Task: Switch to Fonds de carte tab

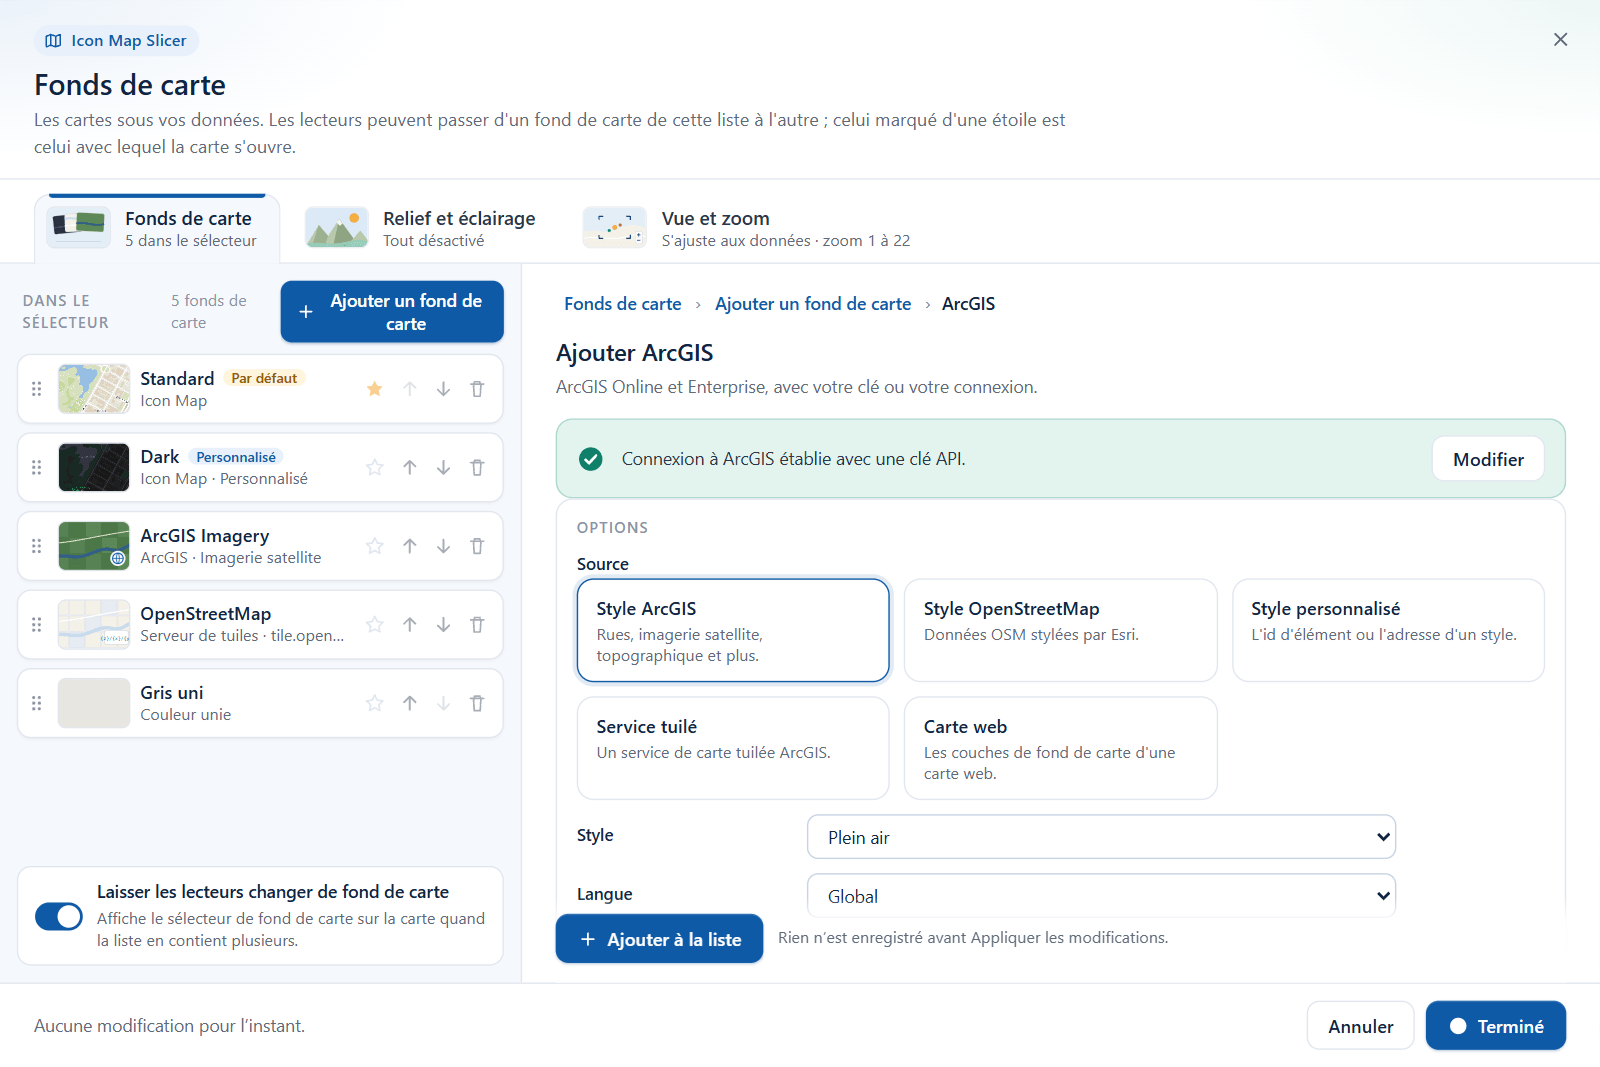Action: [157, 228]
